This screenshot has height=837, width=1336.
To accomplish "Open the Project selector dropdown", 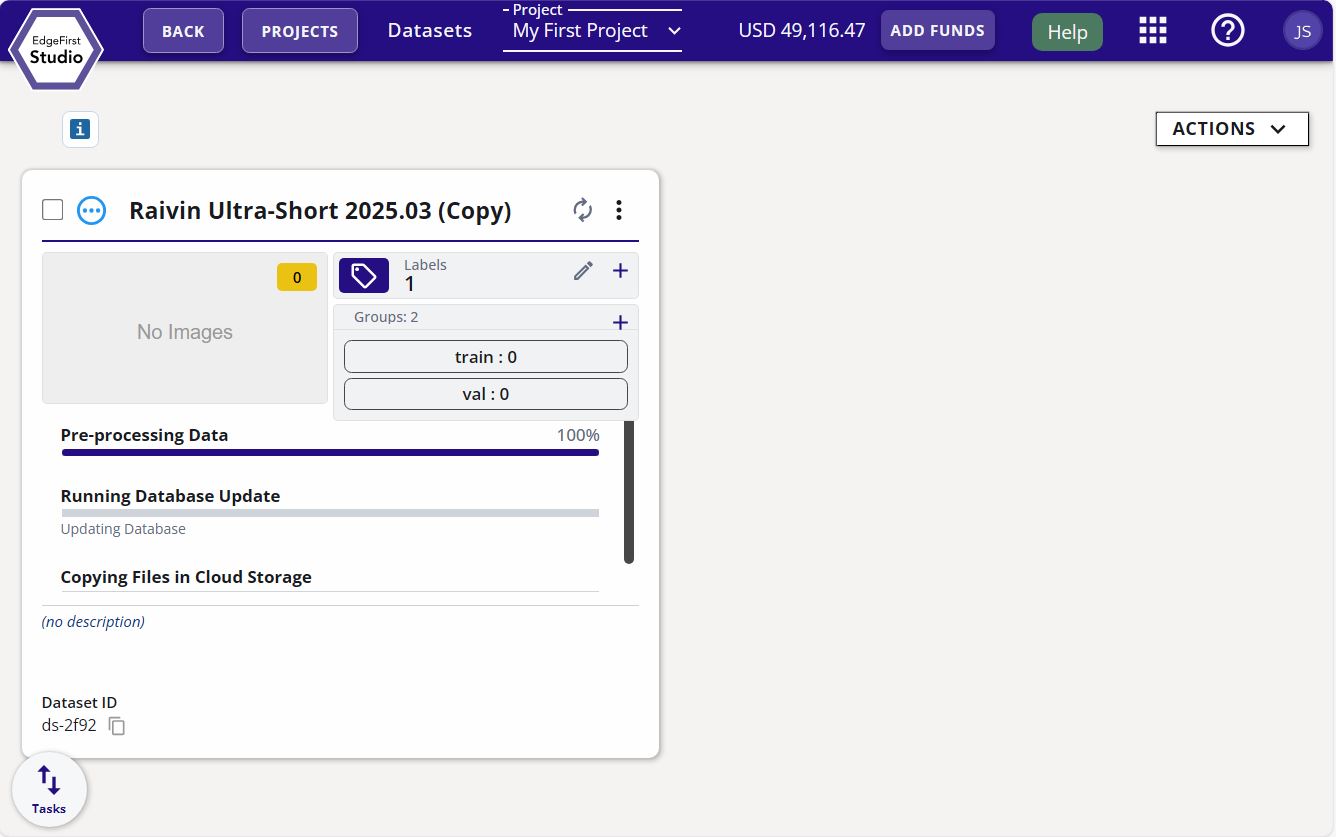I will point(593,31).
